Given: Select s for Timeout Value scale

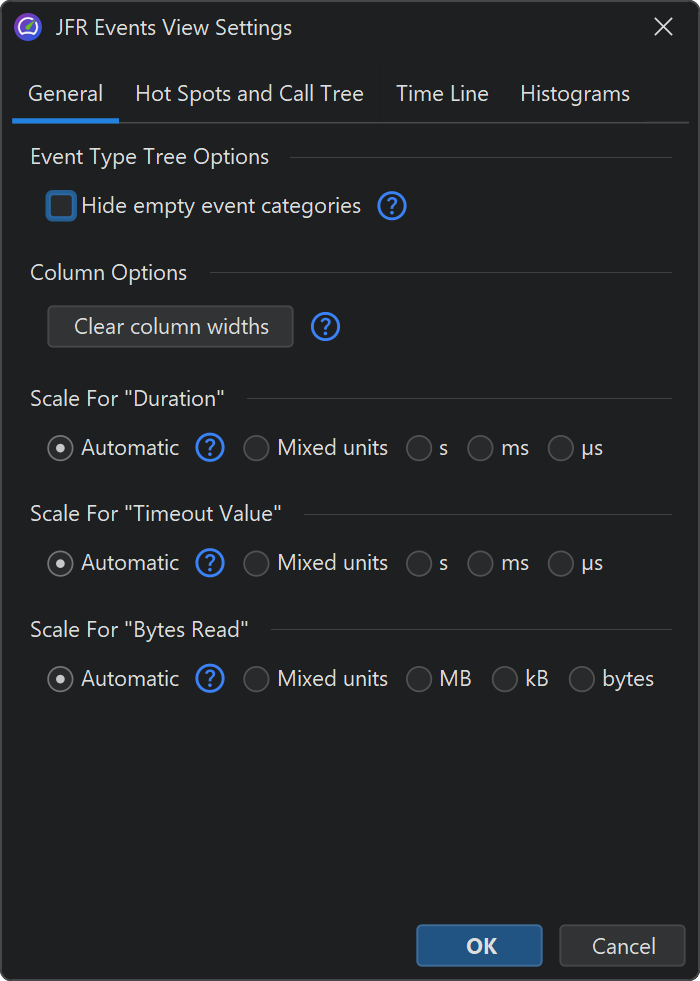Looking at the screenshot, I should click(418, 563).
